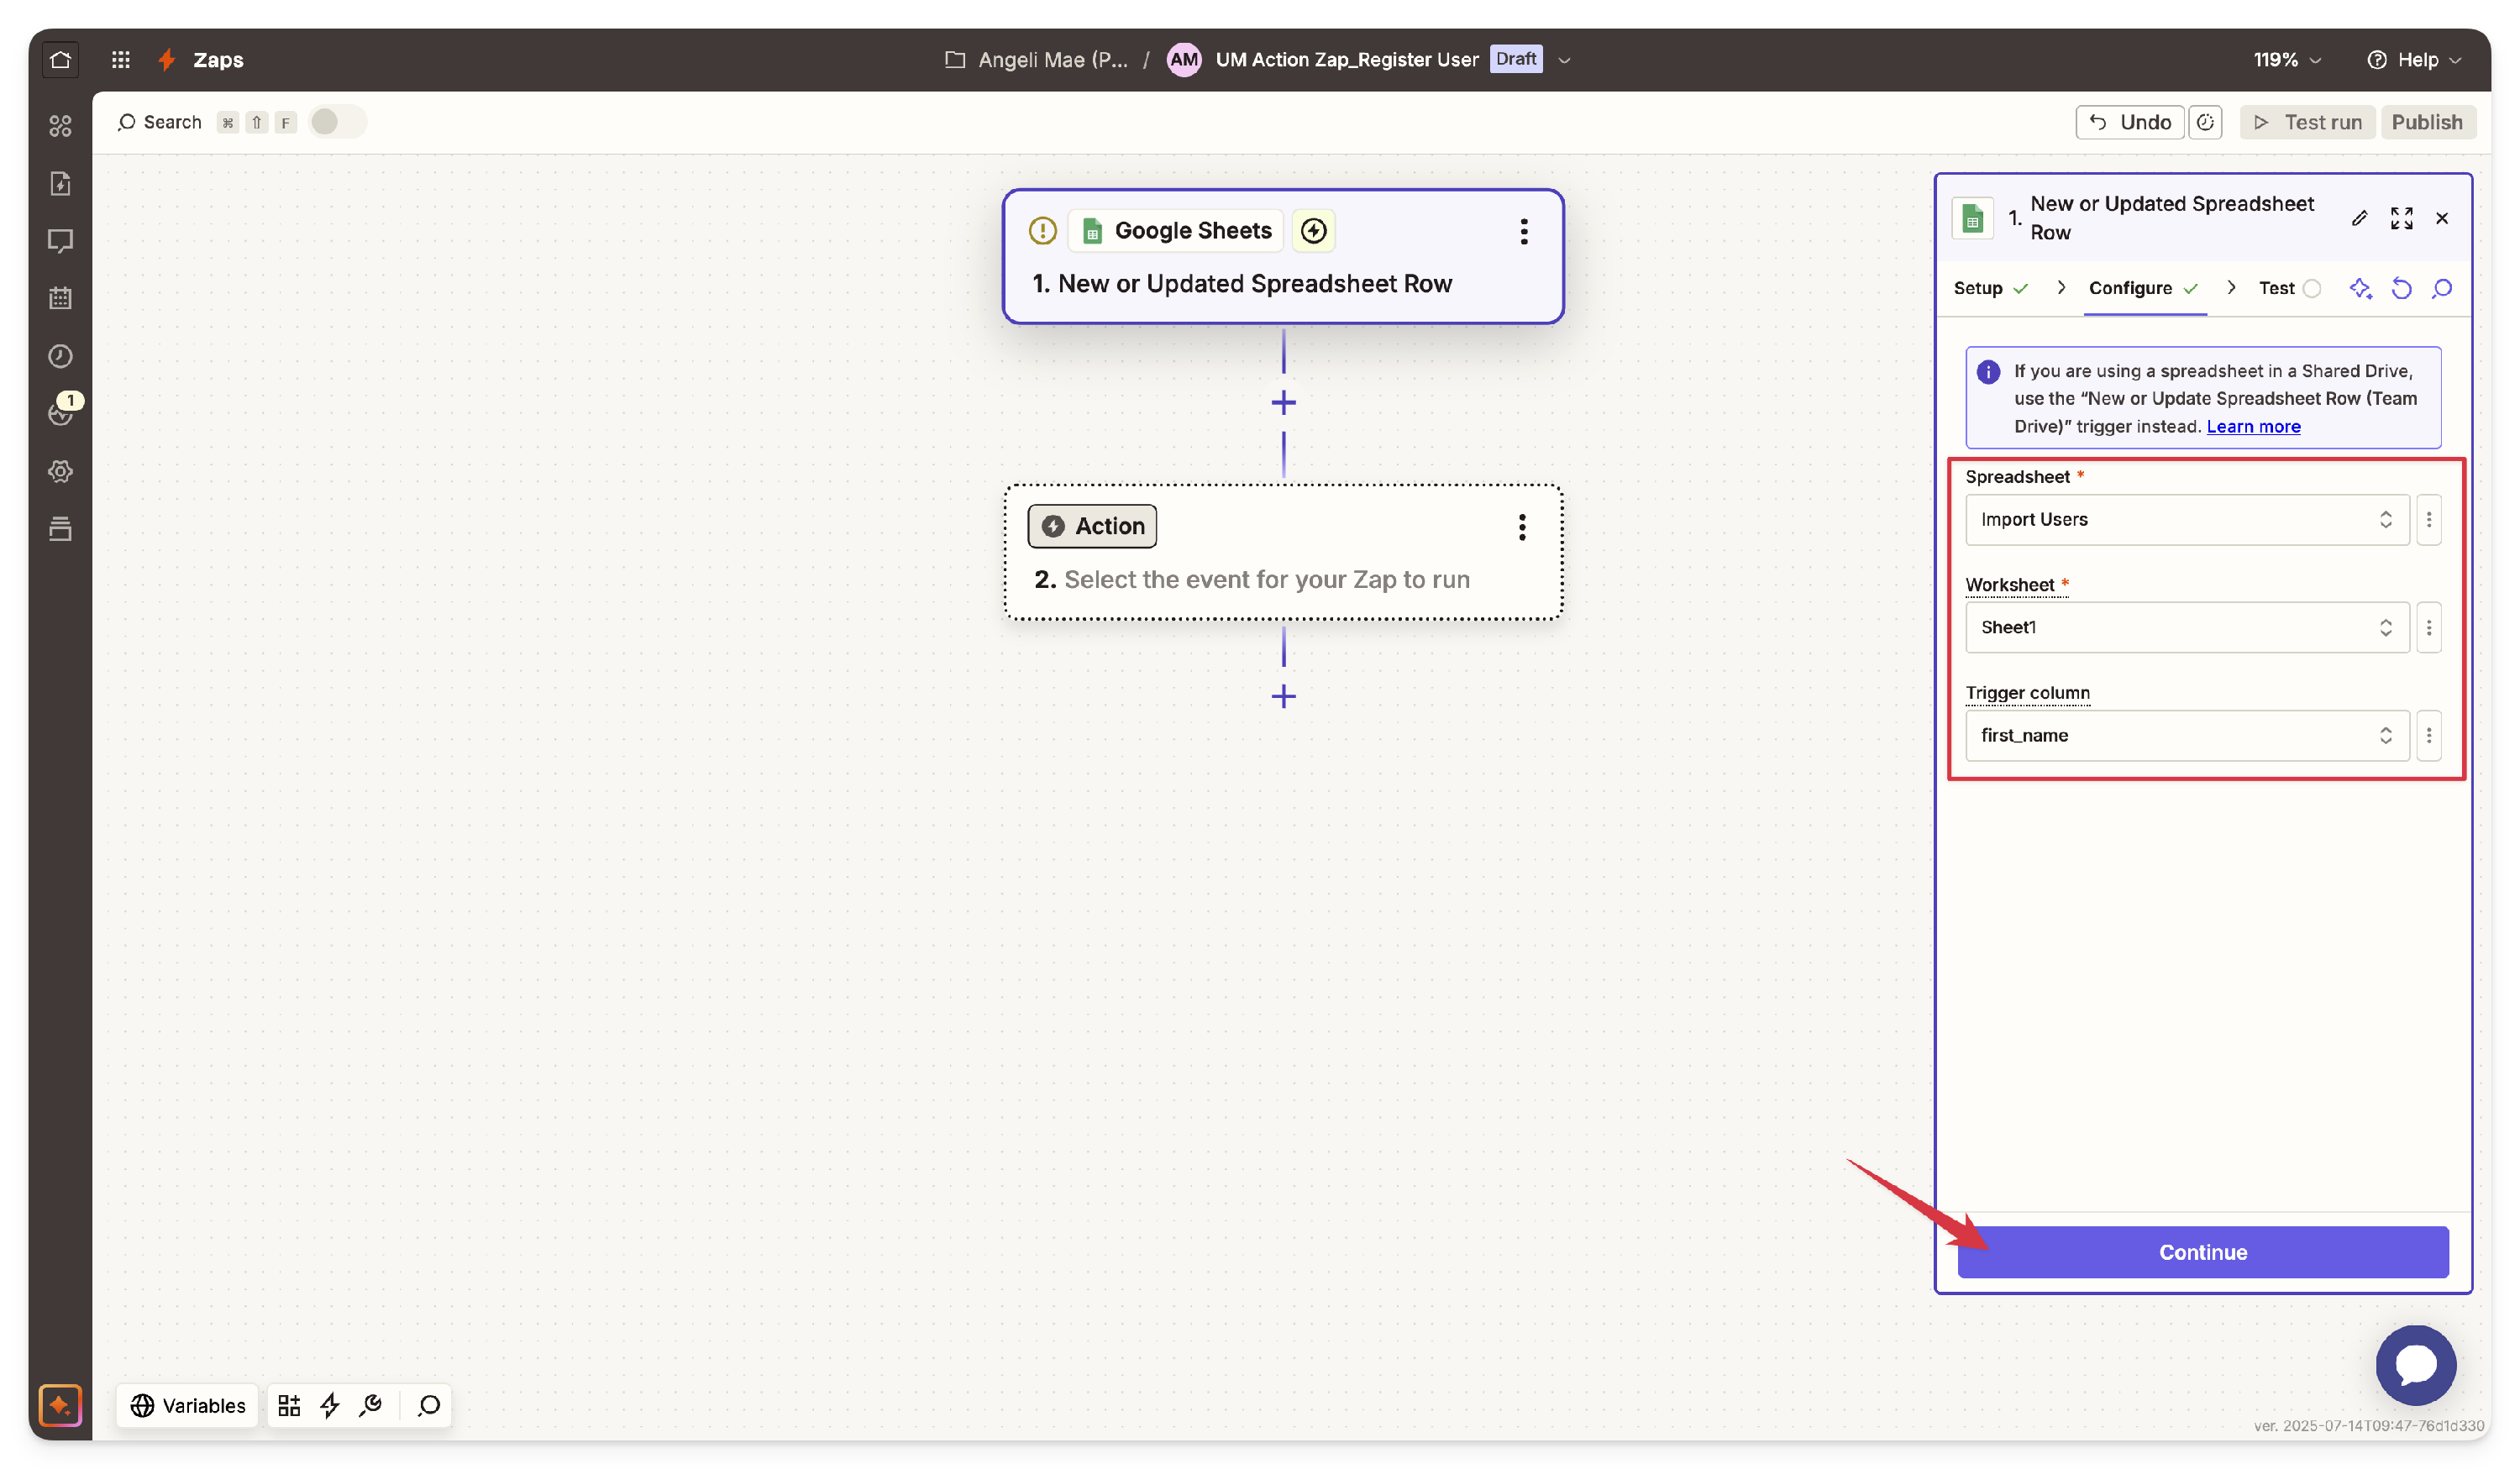Click the Zap title UM Action Zap_Register User
This screenshot has height=1469, width=2520.
point(1346,60)
